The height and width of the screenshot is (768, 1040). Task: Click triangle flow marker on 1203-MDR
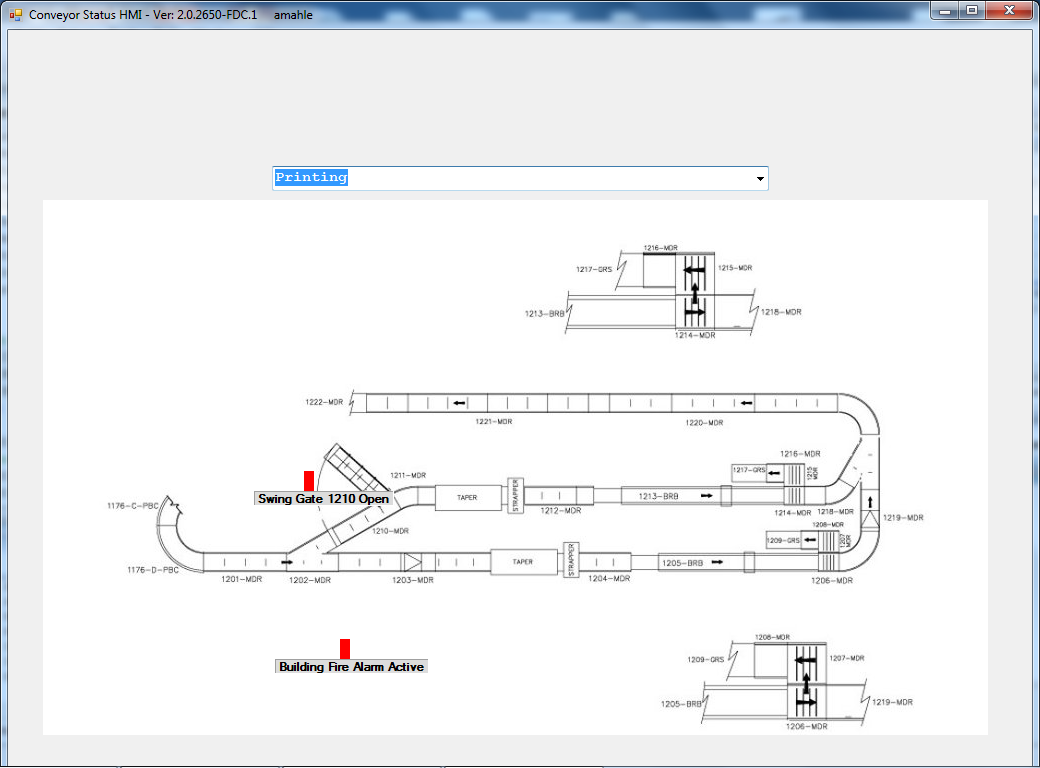coord(413,562)
